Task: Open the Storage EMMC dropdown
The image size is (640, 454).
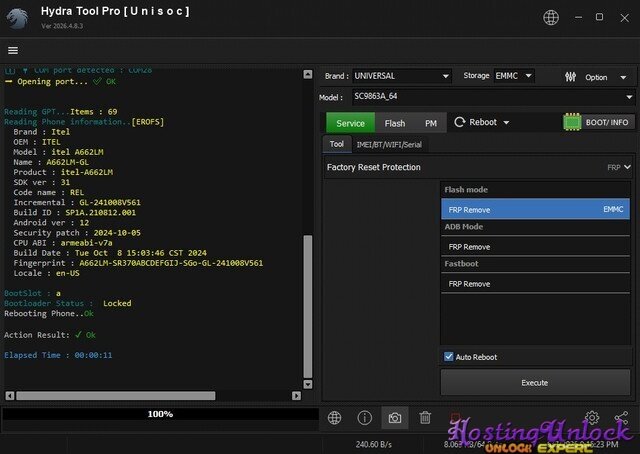Action: pos(513,76)
